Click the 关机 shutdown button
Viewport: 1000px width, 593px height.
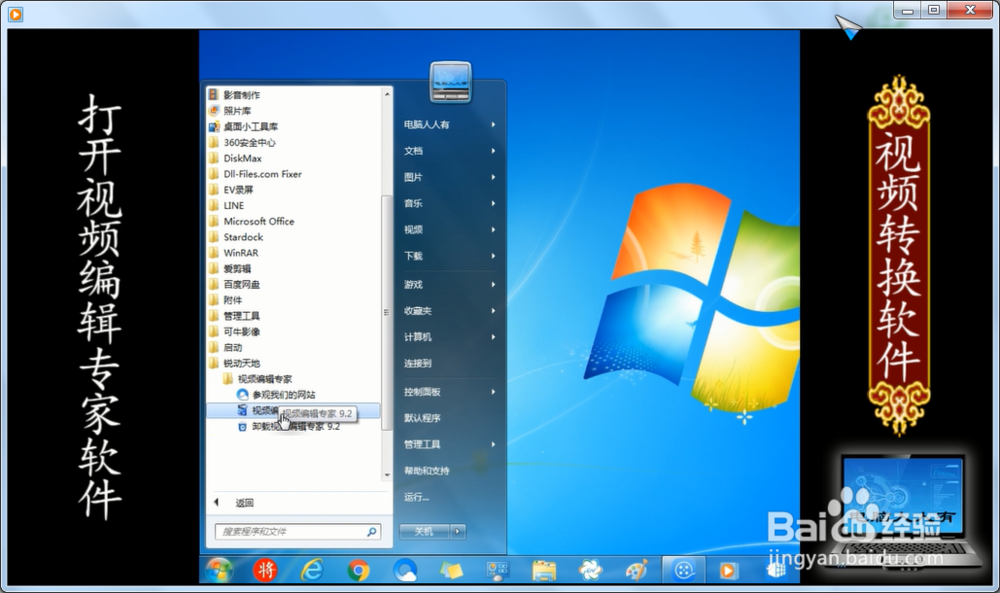pyautogui.click(x=424, y=531)
